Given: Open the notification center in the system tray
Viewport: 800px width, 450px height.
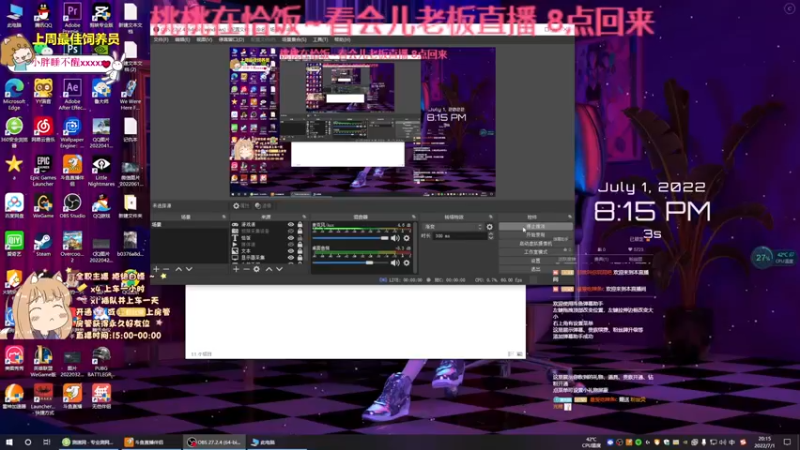Looking at the screenshot, I should [788, 442].
